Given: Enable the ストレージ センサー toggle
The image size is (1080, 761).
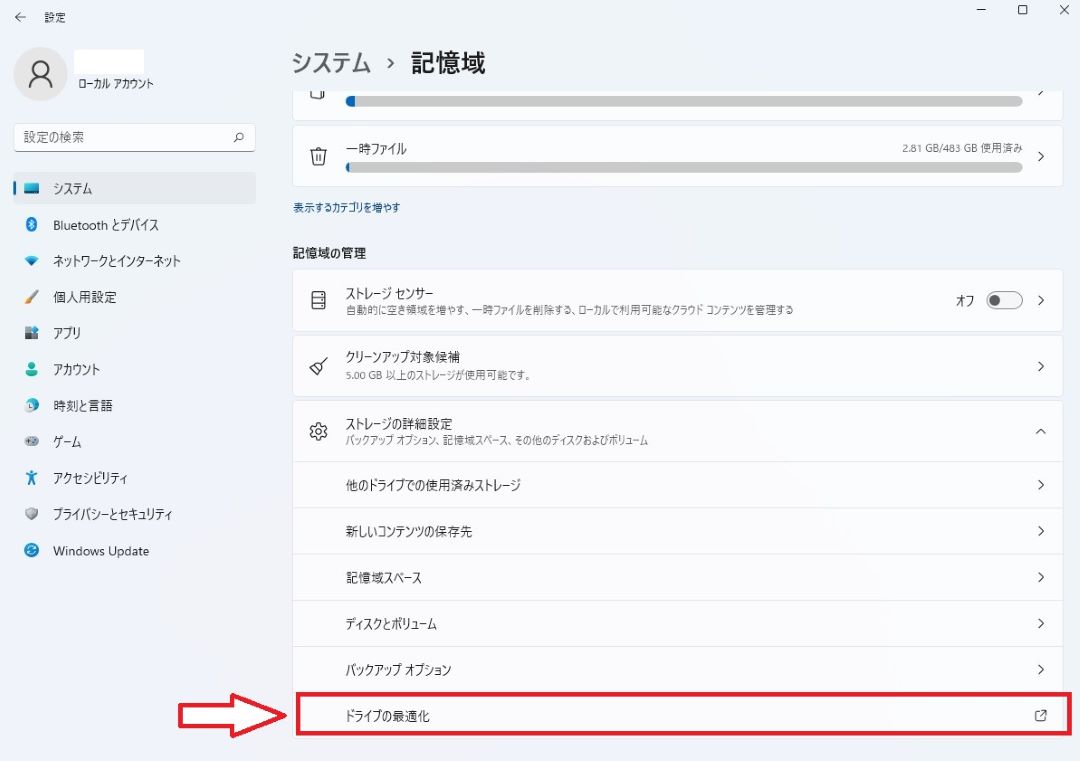Looking at the screenshot, I should (1003, 299).
